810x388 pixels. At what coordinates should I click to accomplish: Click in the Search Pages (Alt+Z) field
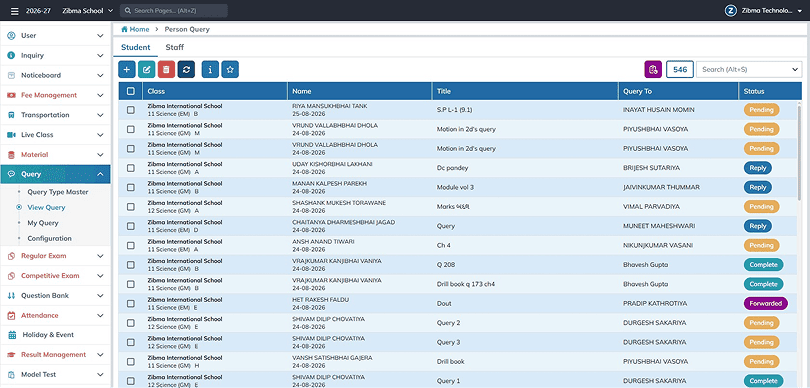[174, 10]
